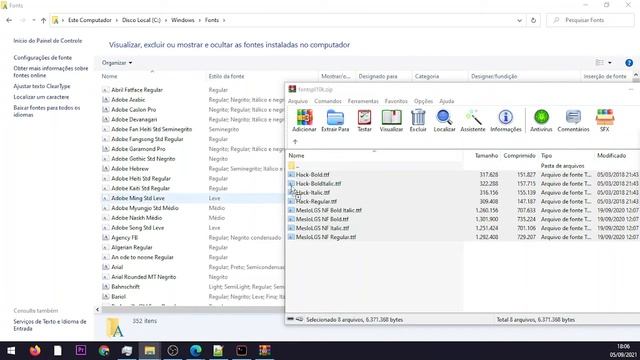
Task: Open the Visualizar tool
Action: pos(391,120)
